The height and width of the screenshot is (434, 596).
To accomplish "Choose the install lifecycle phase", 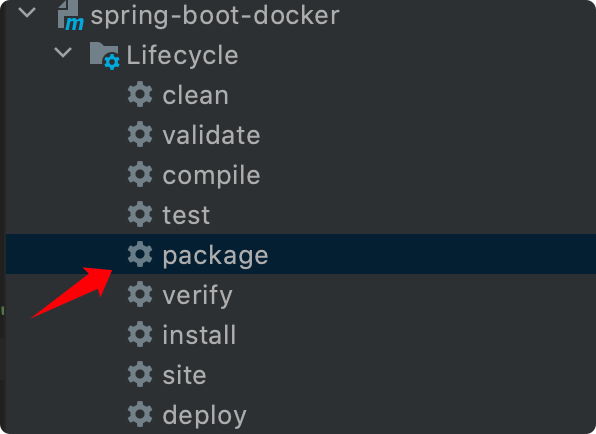I will (199, 335).
